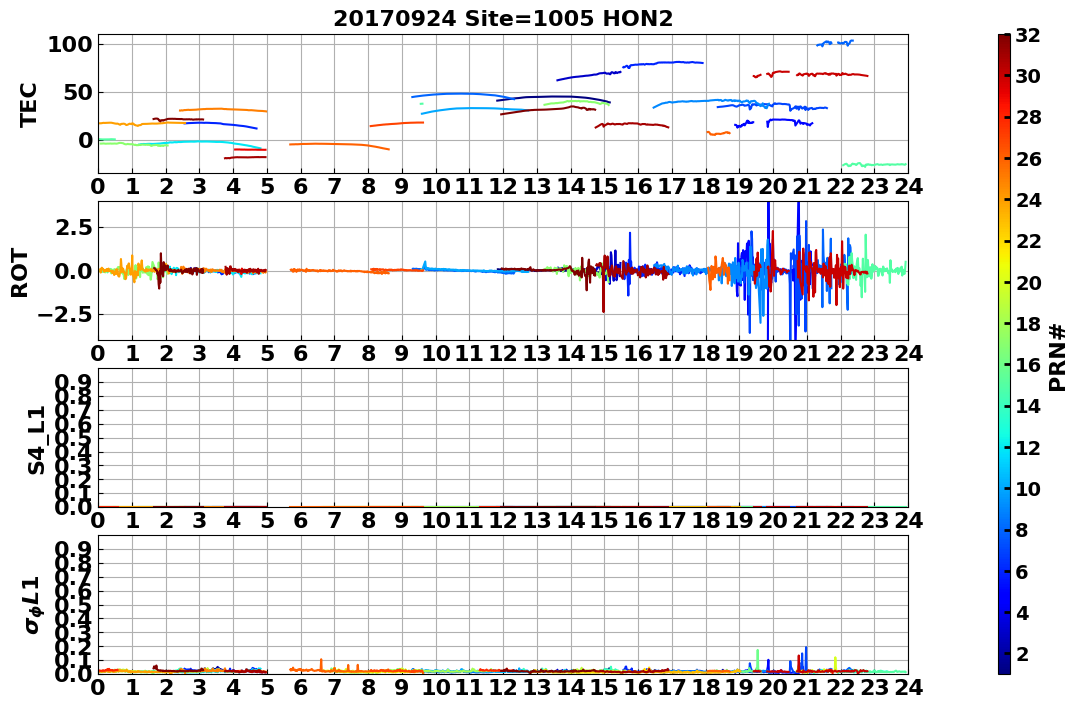Click hour 9 tick under the σφL1 panel
This screenshot has width=1077, height=709.
(402, 687)
